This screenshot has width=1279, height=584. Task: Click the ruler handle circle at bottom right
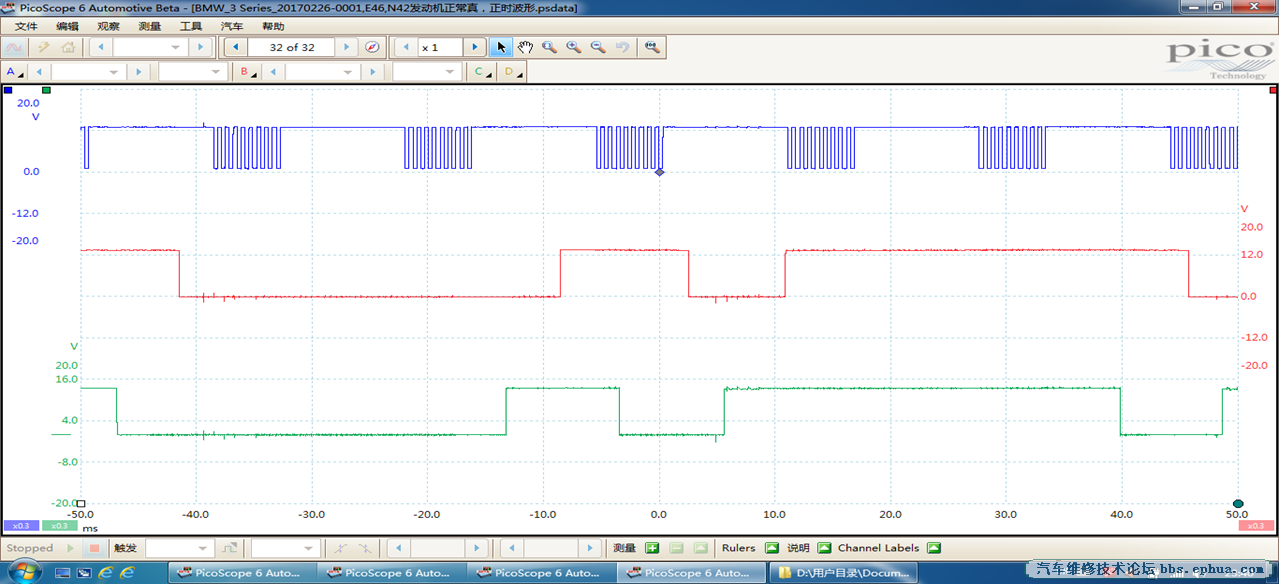(1238, 503)
